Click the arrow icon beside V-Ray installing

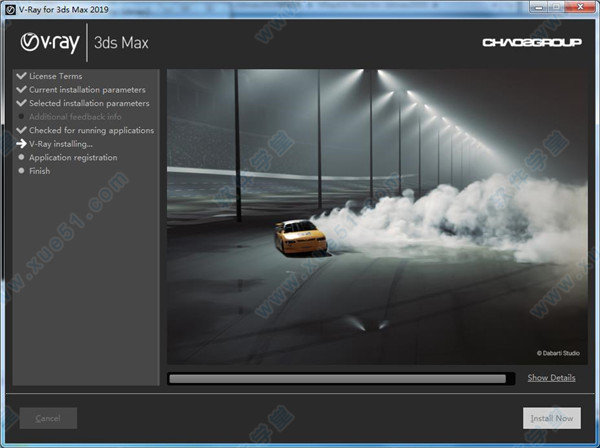pyautogui.click(x=21, y=144)
